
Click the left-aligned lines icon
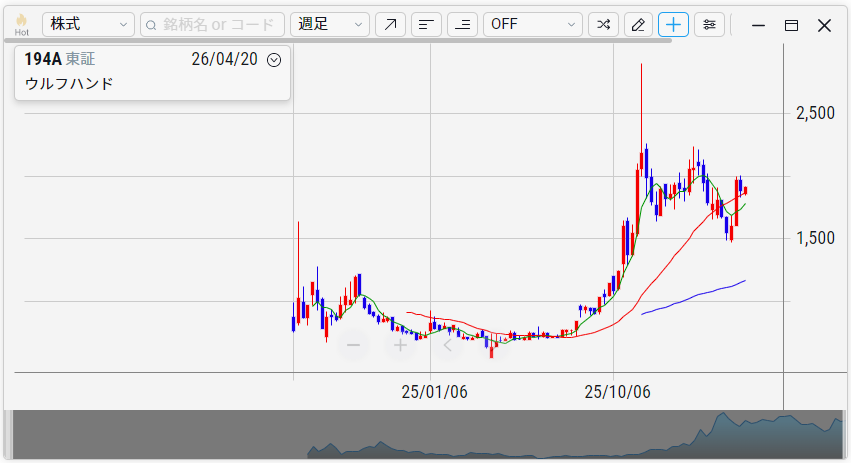click(427, 25)
